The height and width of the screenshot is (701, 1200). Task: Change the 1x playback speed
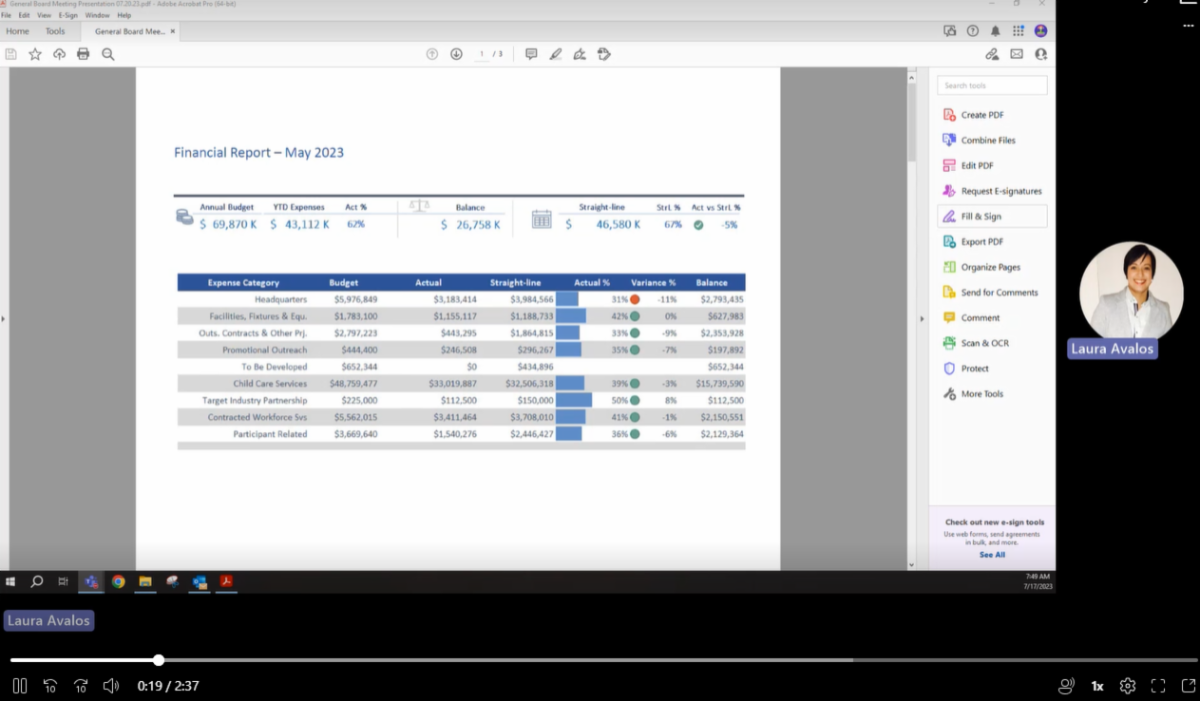(1097, 686)
